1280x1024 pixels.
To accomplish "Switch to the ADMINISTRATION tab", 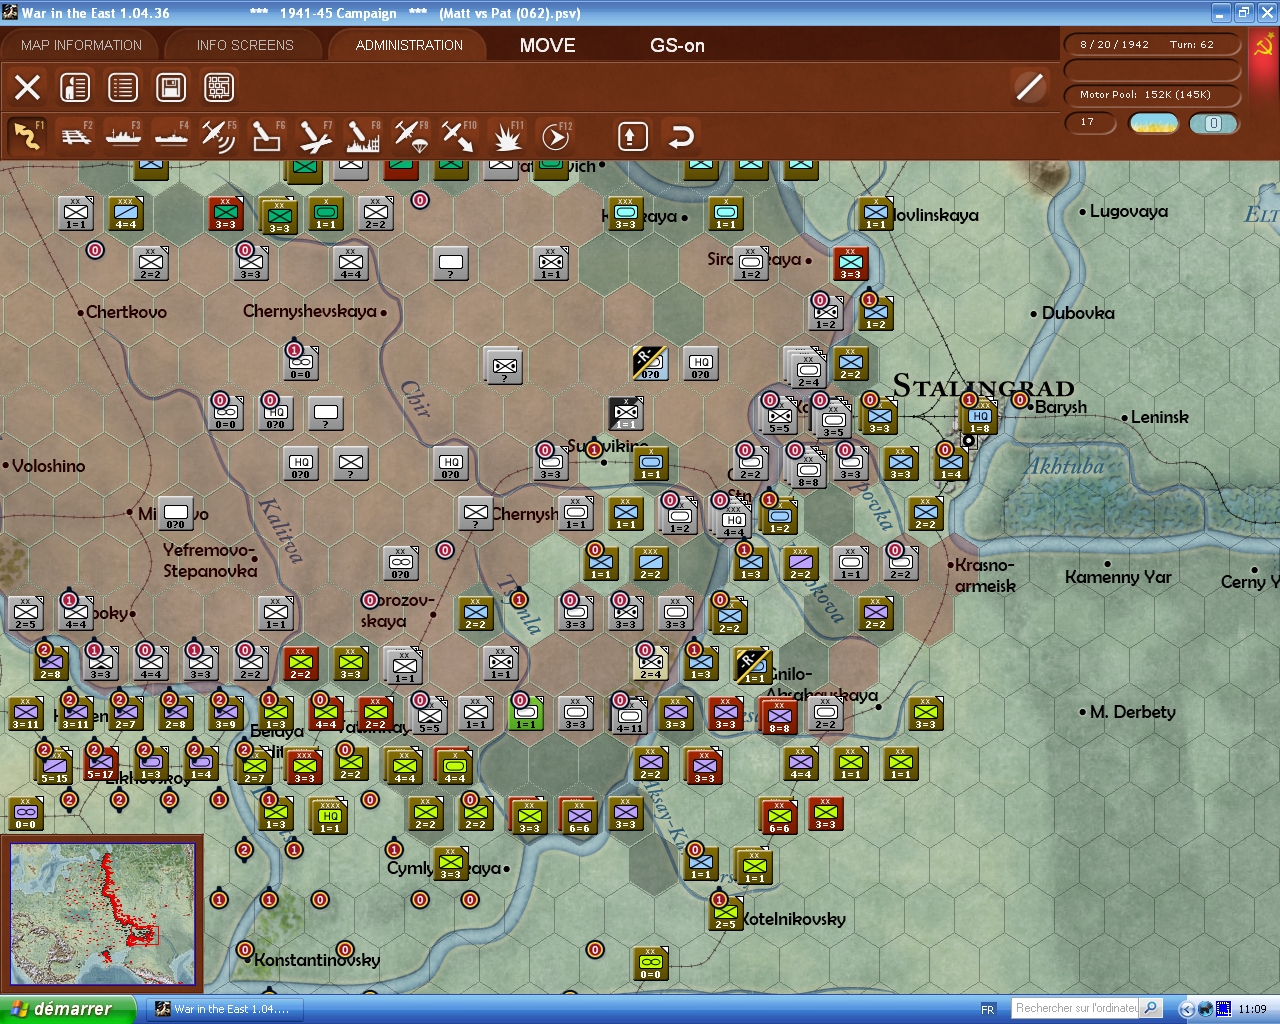I will pos(409,45).
